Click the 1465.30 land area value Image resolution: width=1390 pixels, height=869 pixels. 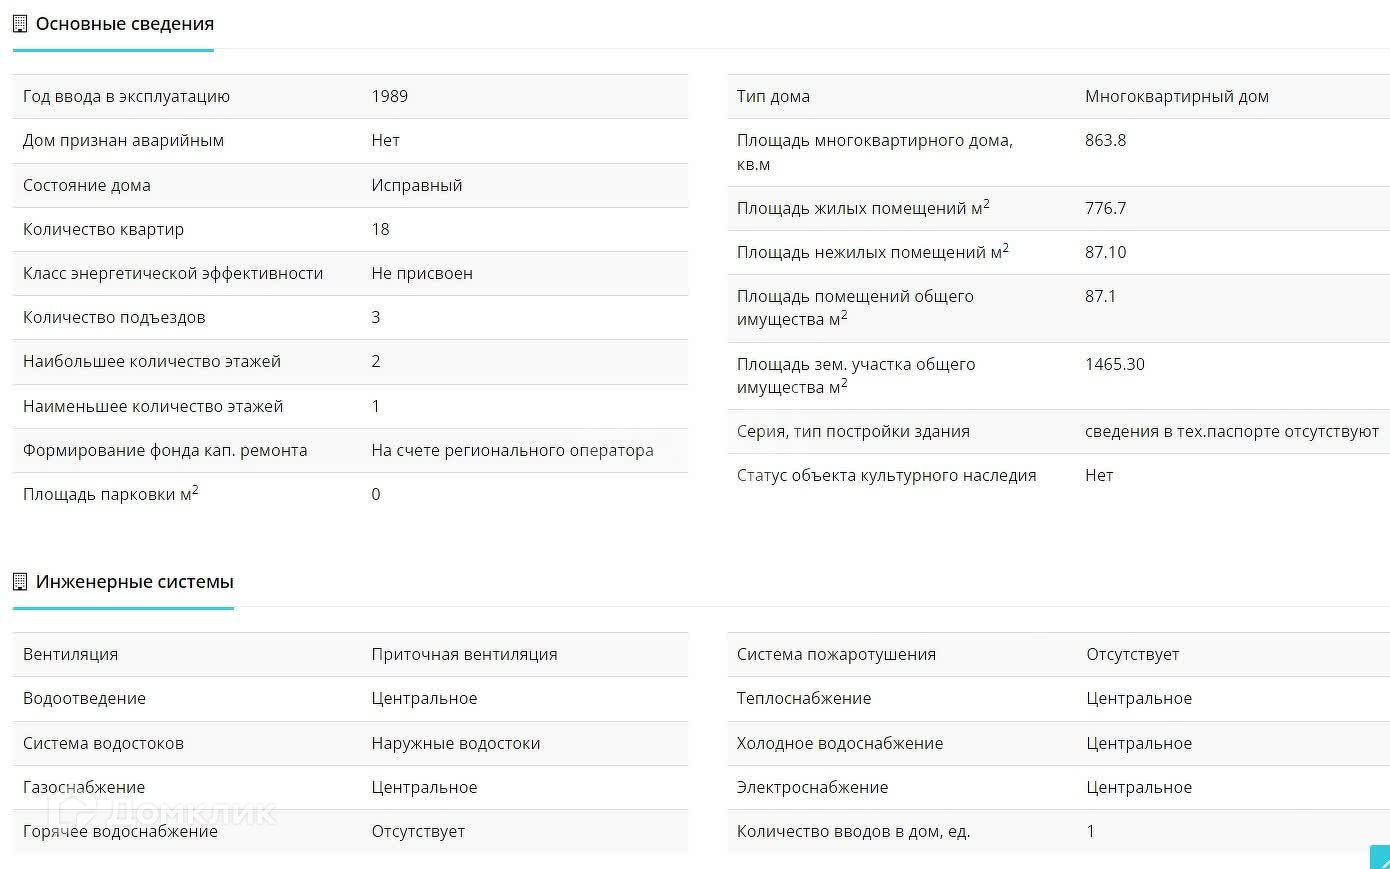click(x=1114, y=365)
